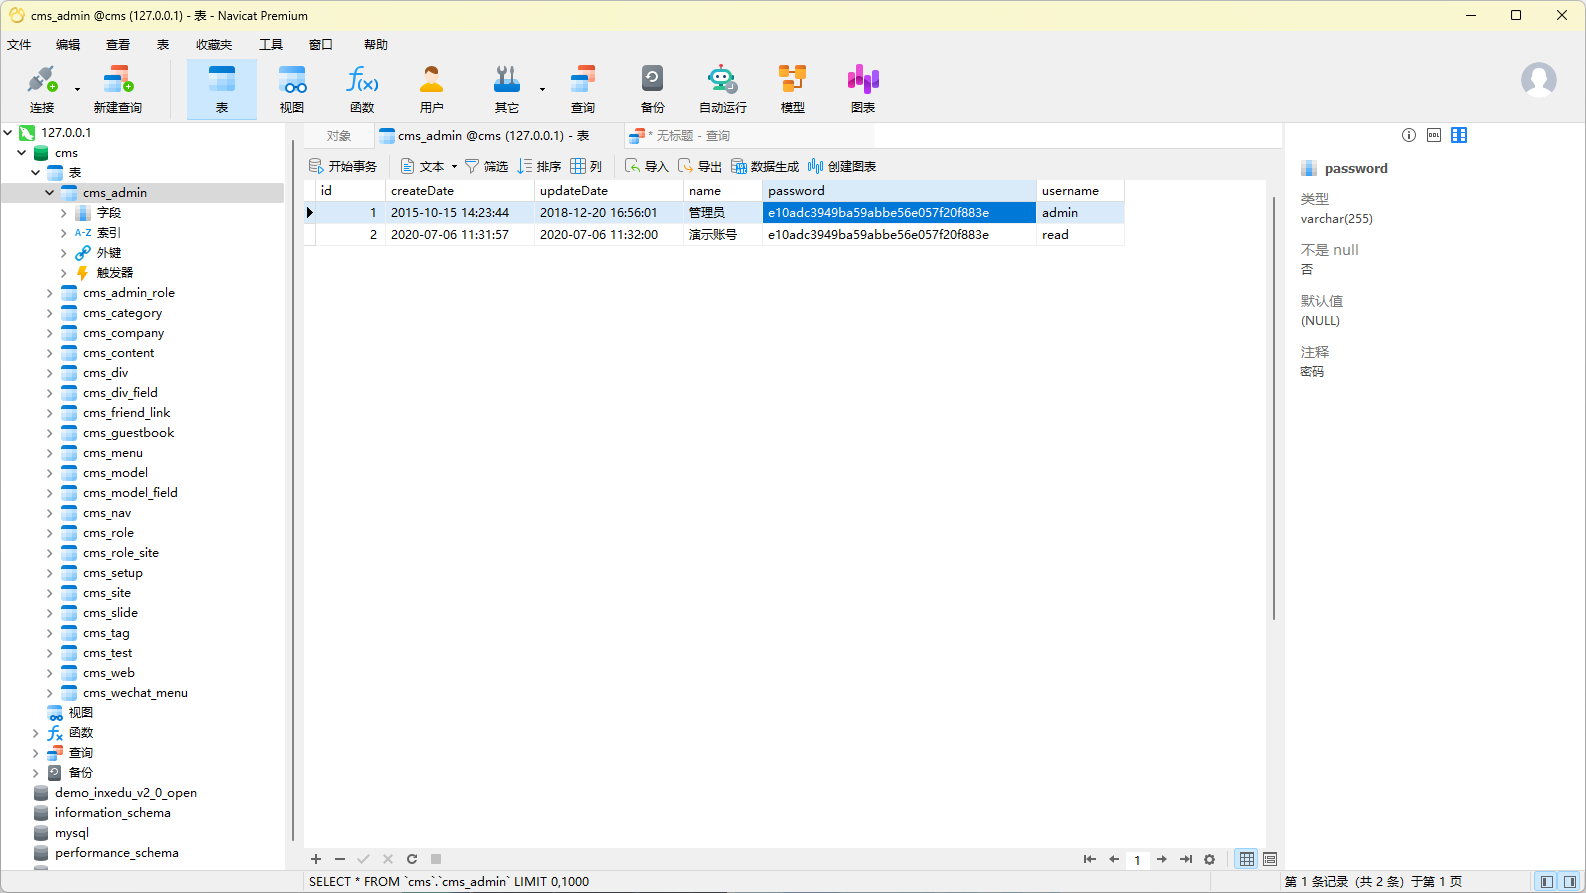Click the 筛选 (Filter) button
Viewport: 1586px width, 893px height.
(487, 166)
